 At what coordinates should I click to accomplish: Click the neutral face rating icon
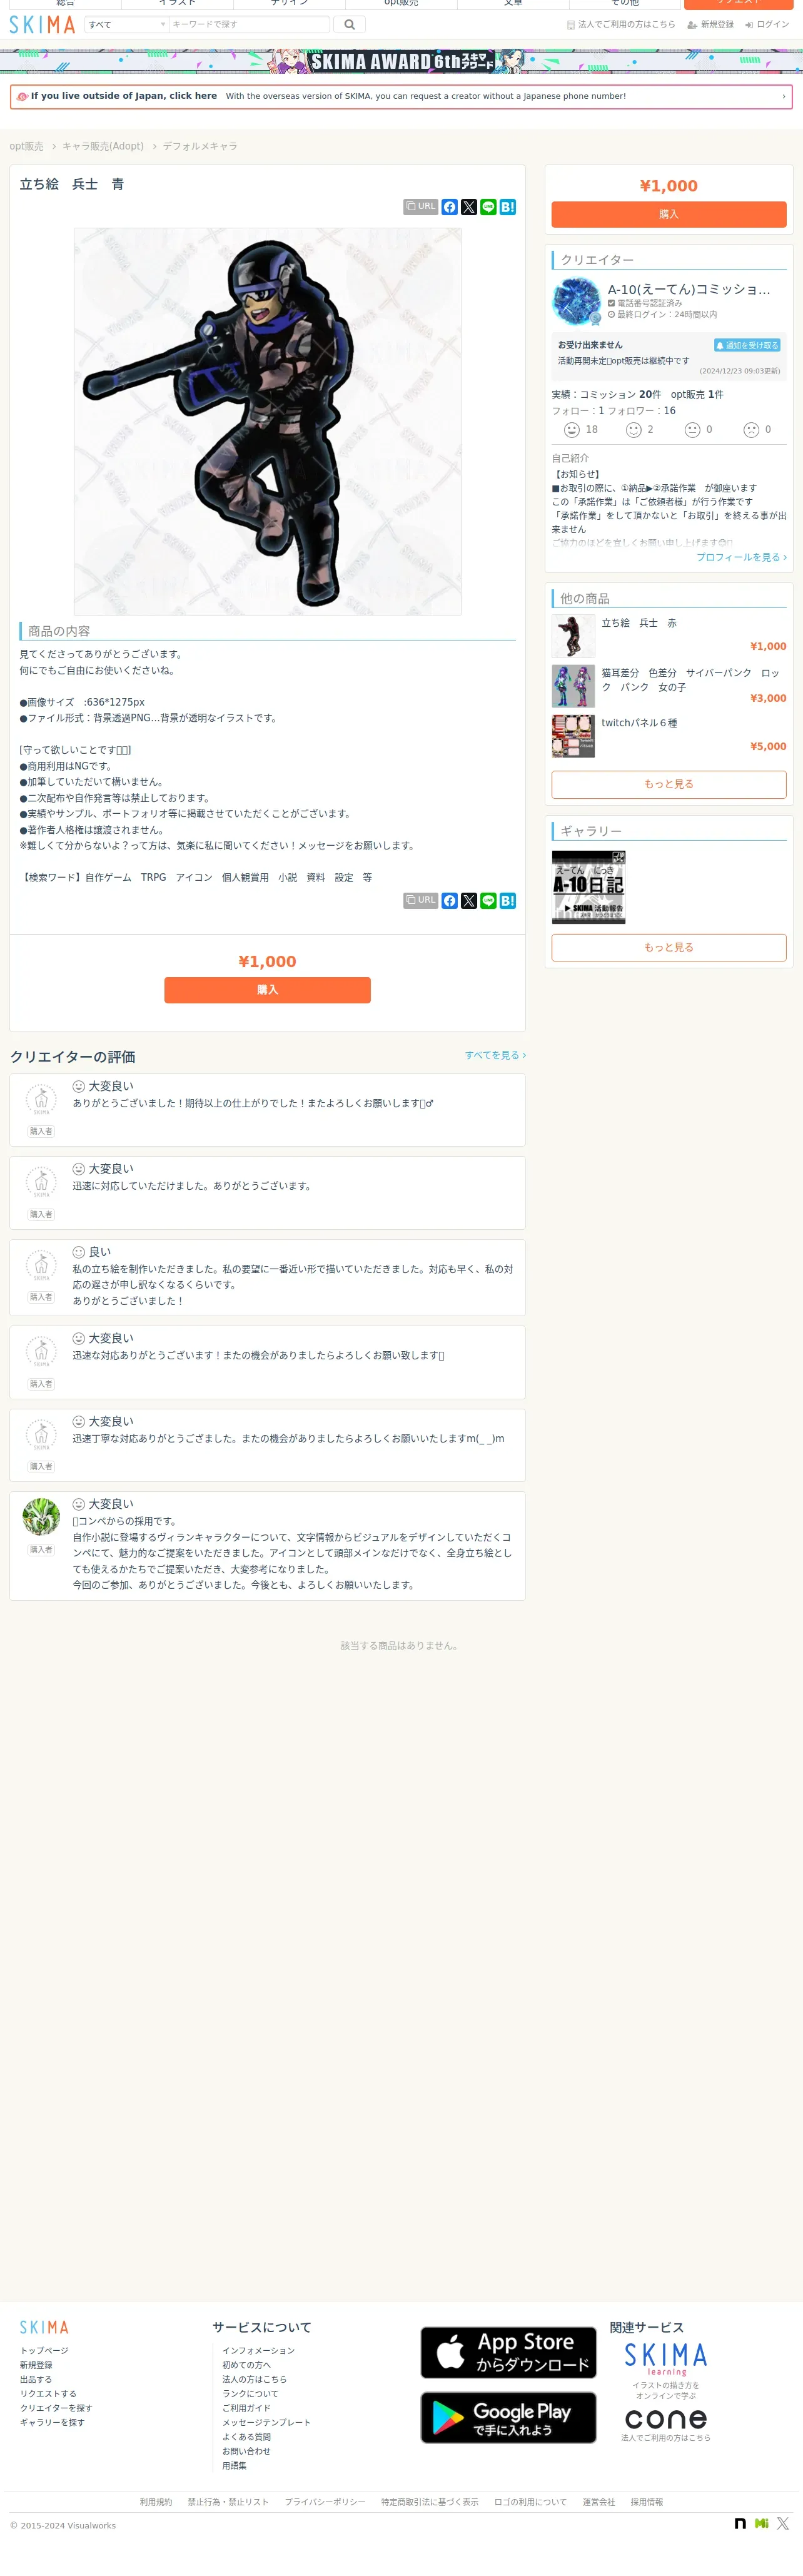click(692, 430)
